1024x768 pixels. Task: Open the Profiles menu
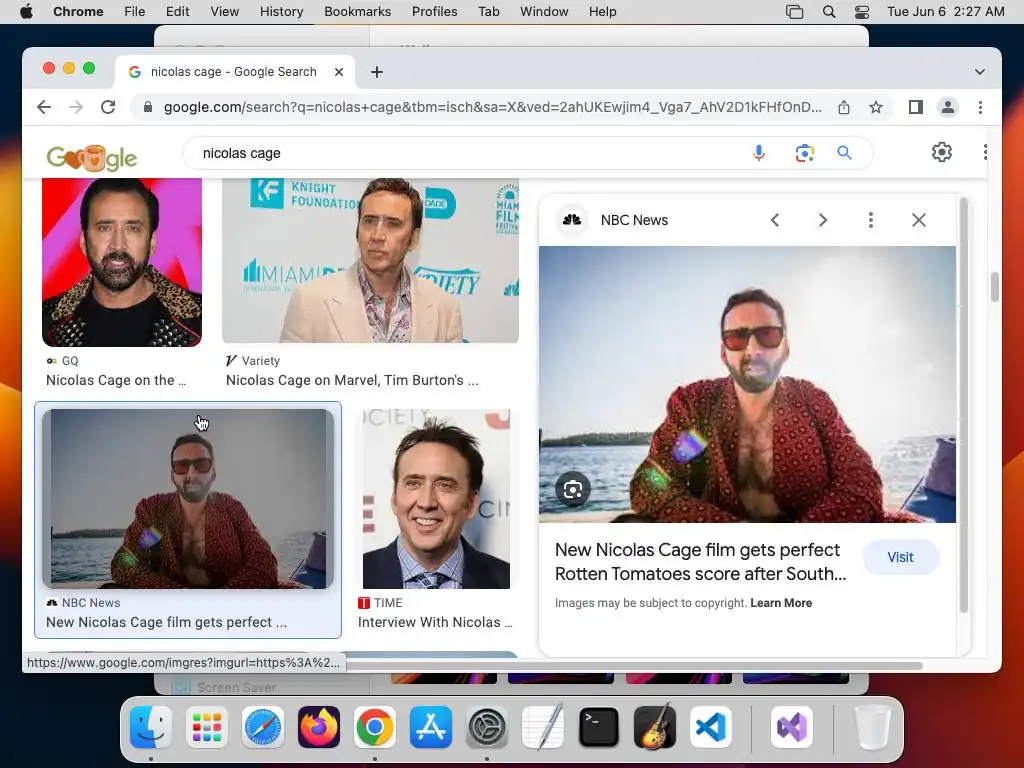[x=434, y=12]
